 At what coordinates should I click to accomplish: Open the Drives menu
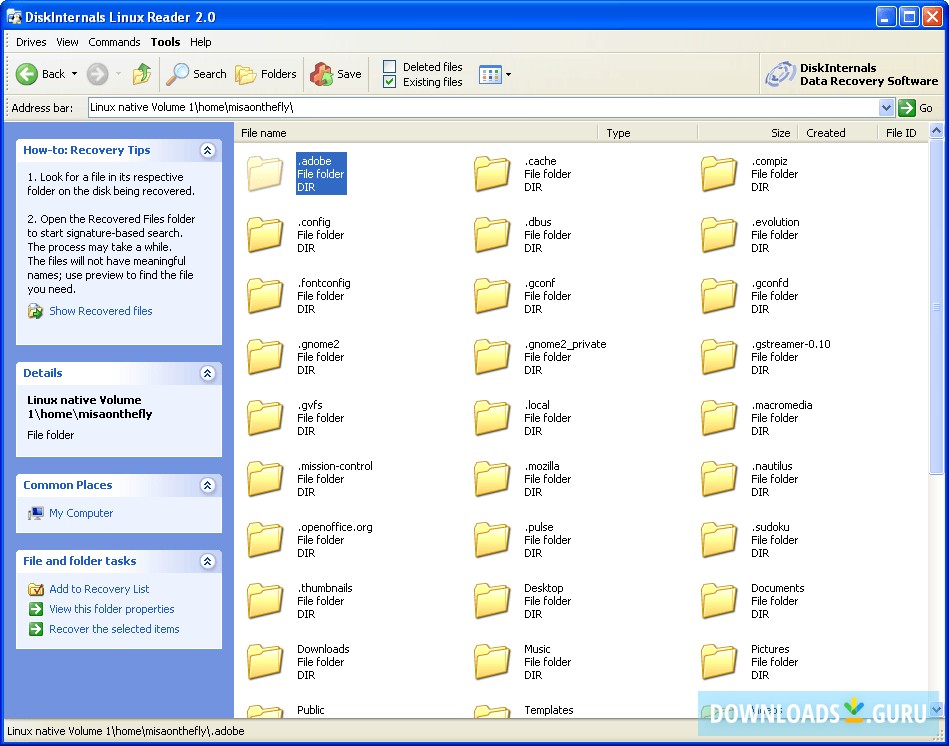click(x=31, y=42)
